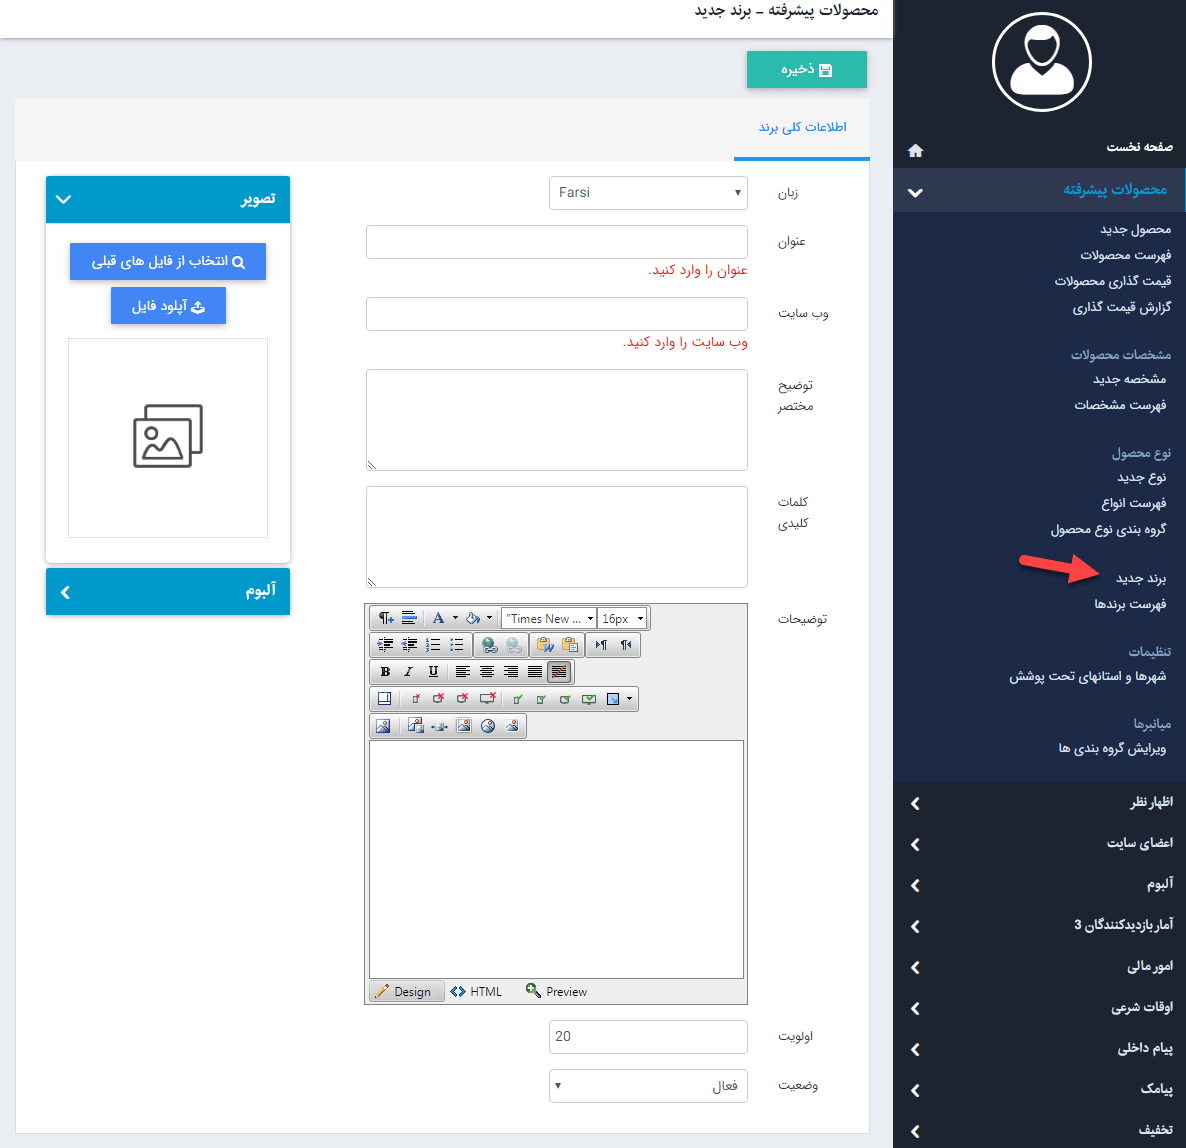The width and height of the screenshot is (1186, 1148).
Task: Toggle bold formatting in the editor
Action: pyautogui.click(x=385, y=672)
